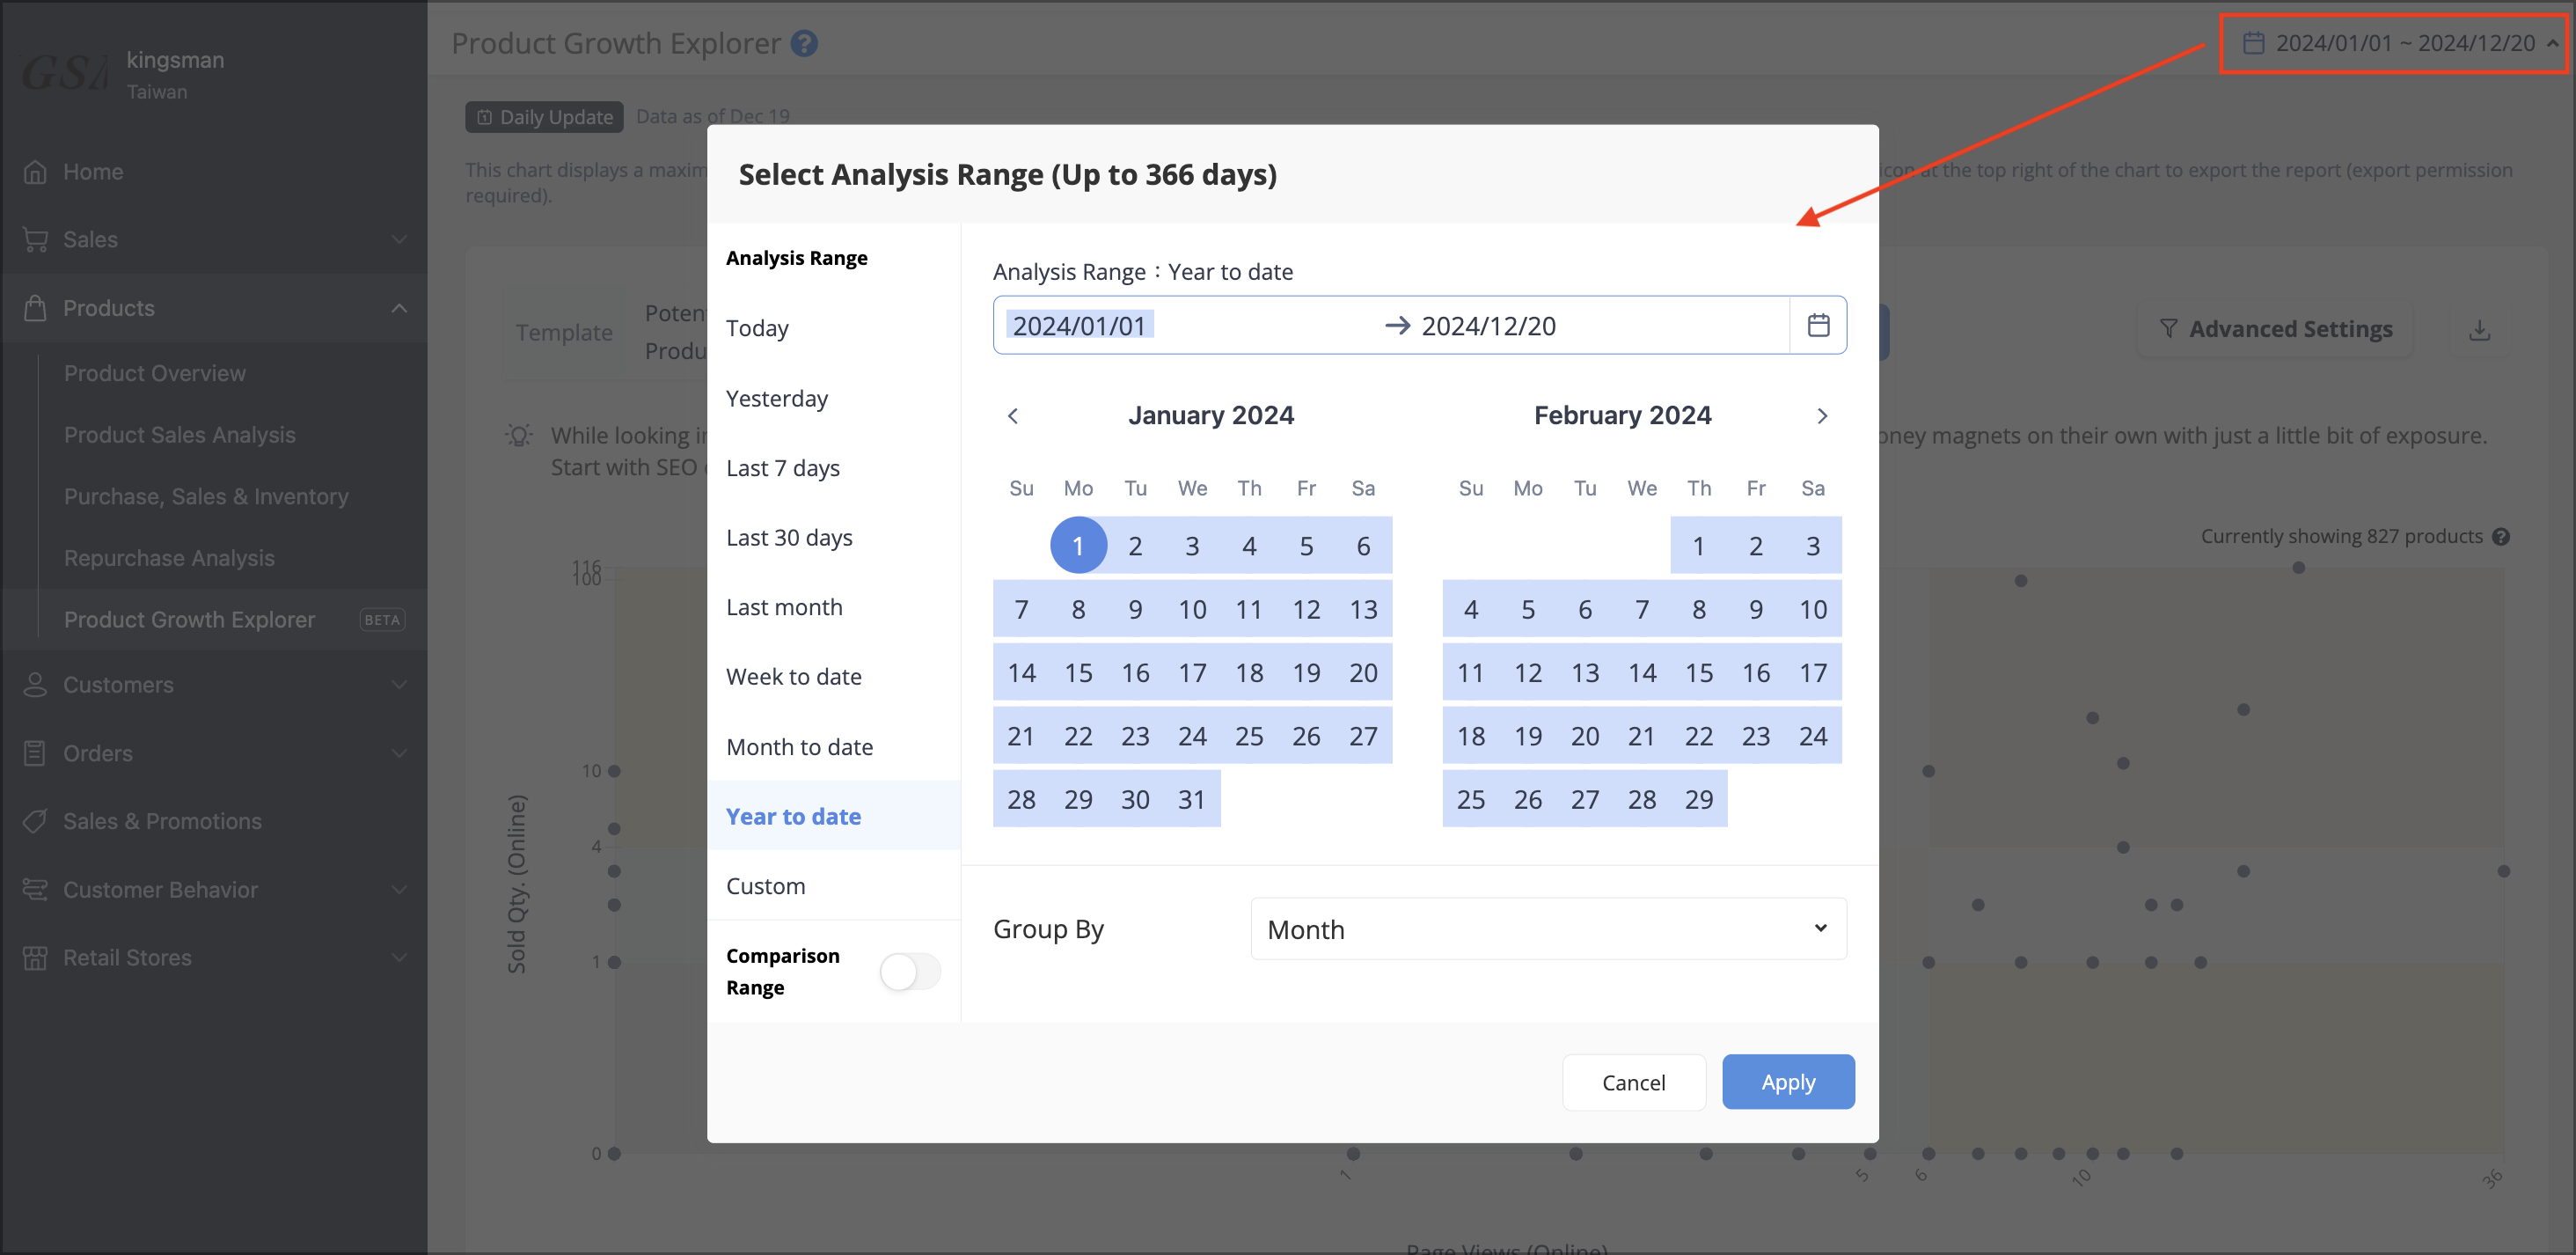2576x1255 pixels.
Task: Click the Cancel button
Action: tap(1633, 1082)
